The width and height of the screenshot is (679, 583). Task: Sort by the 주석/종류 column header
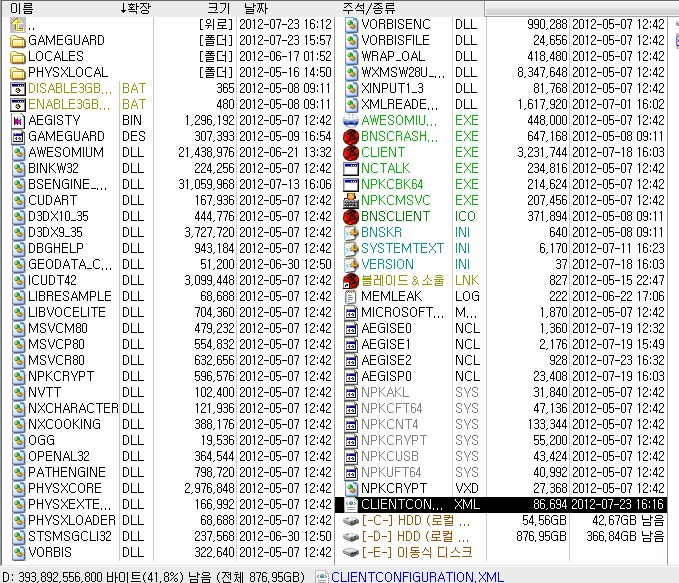369,8
